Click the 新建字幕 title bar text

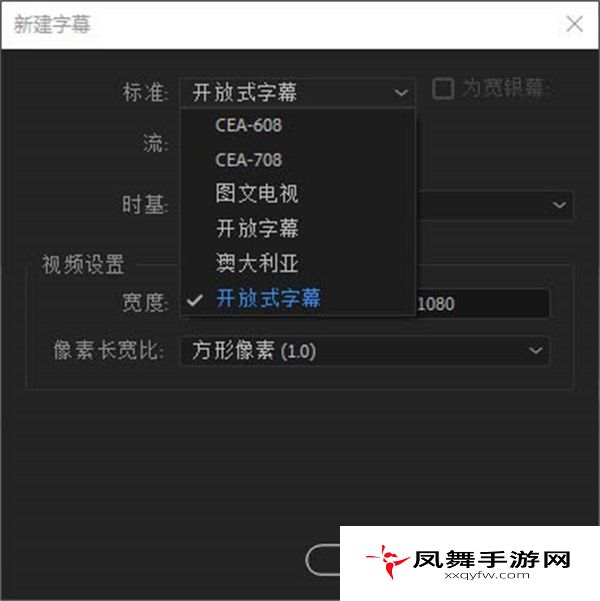tap(52, 25)
